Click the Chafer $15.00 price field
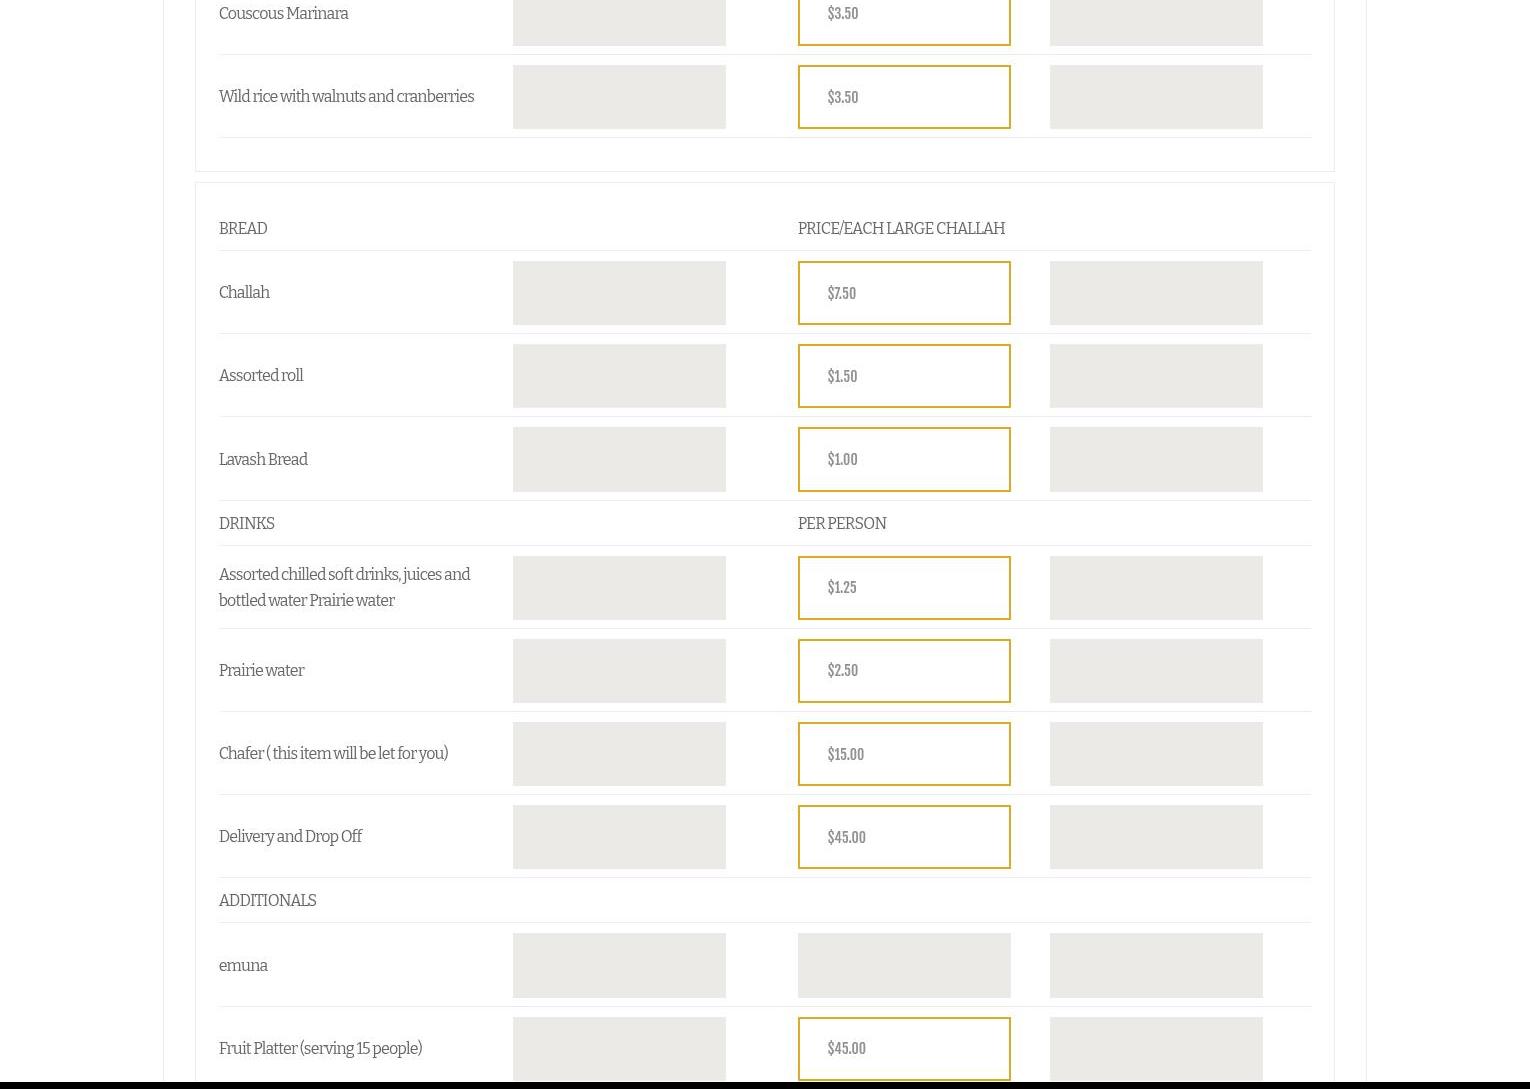 (904, 754)
